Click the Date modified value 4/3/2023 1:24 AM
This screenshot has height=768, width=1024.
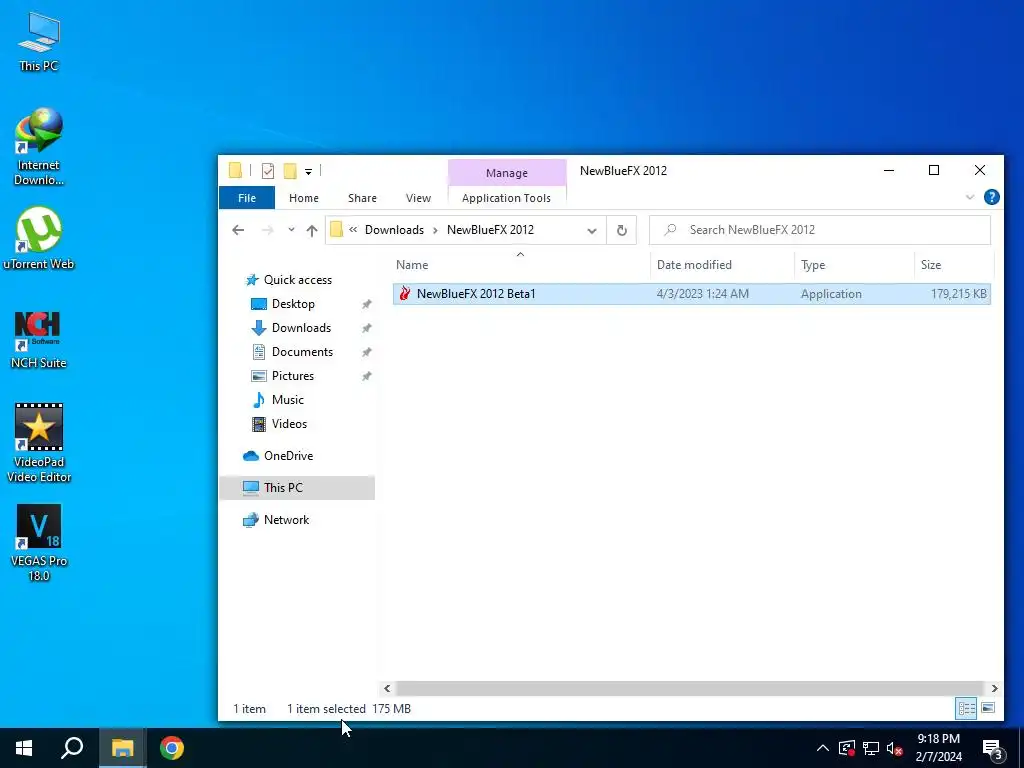point(703,294)
